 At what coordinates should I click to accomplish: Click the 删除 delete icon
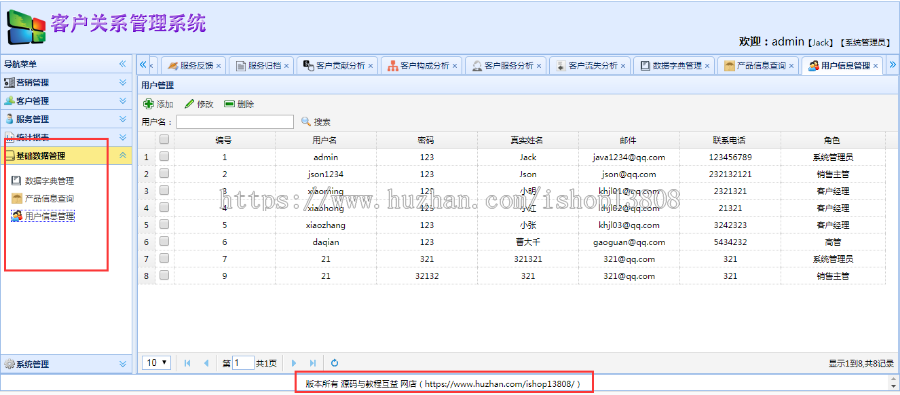coord(230,104)
